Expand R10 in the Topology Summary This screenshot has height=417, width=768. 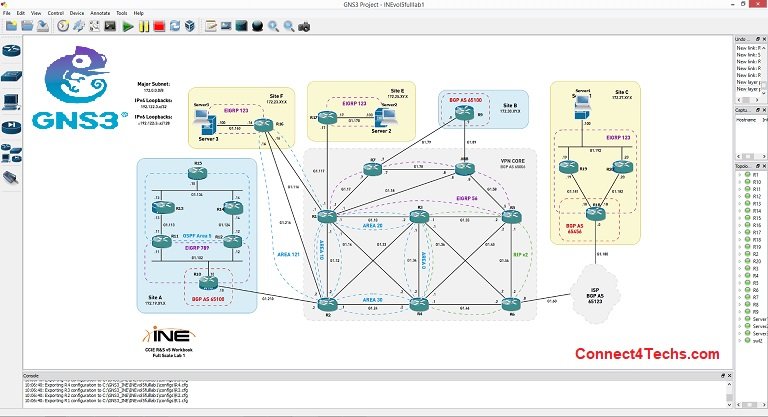[740, 182]
